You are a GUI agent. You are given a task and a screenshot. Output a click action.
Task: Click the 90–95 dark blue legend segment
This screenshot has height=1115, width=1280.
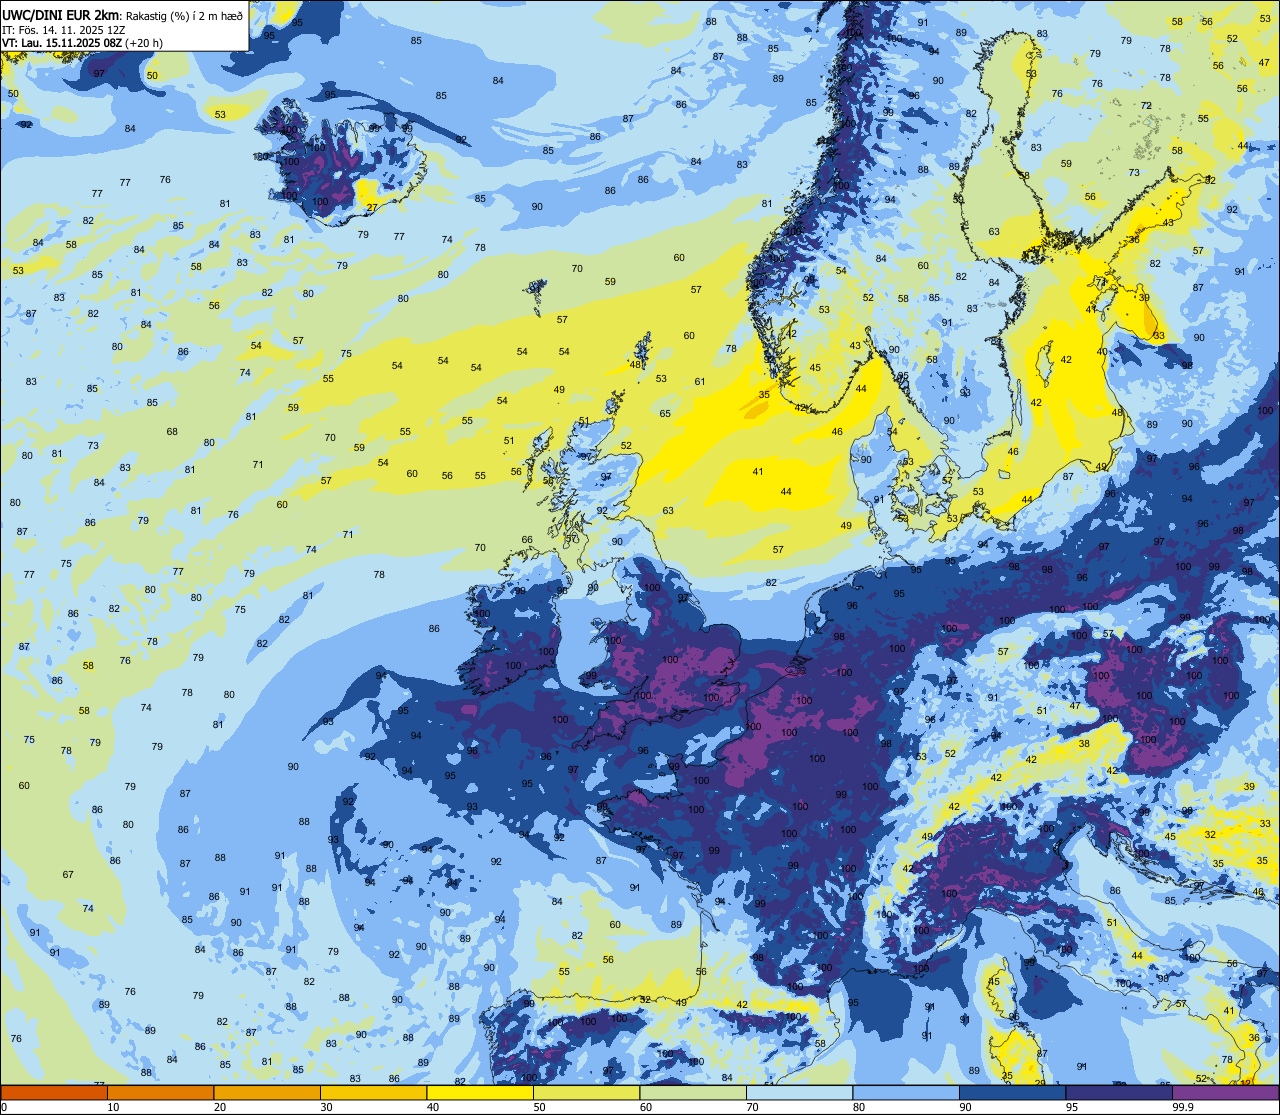coord(1012,1092)
